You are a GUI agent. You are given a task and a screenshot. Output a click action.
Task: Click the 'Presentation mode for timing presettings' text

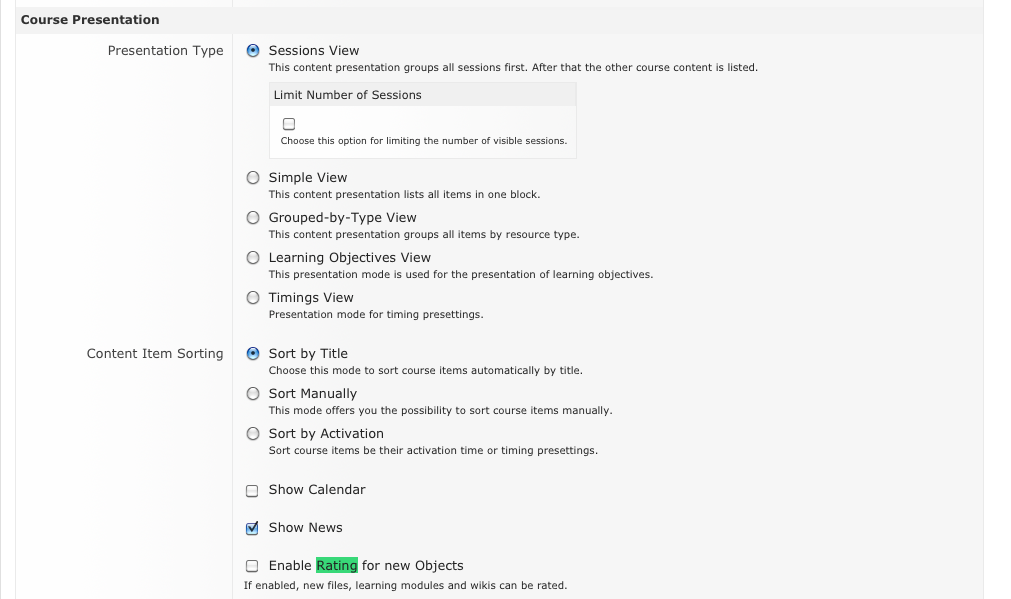375,315
